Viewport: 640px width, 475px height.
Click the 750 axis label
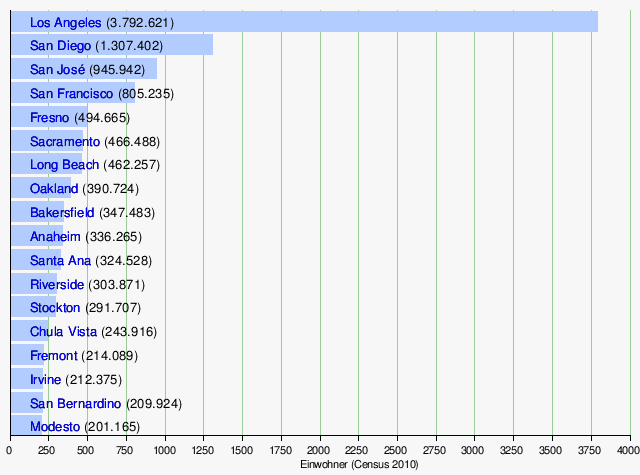(124, 450)
